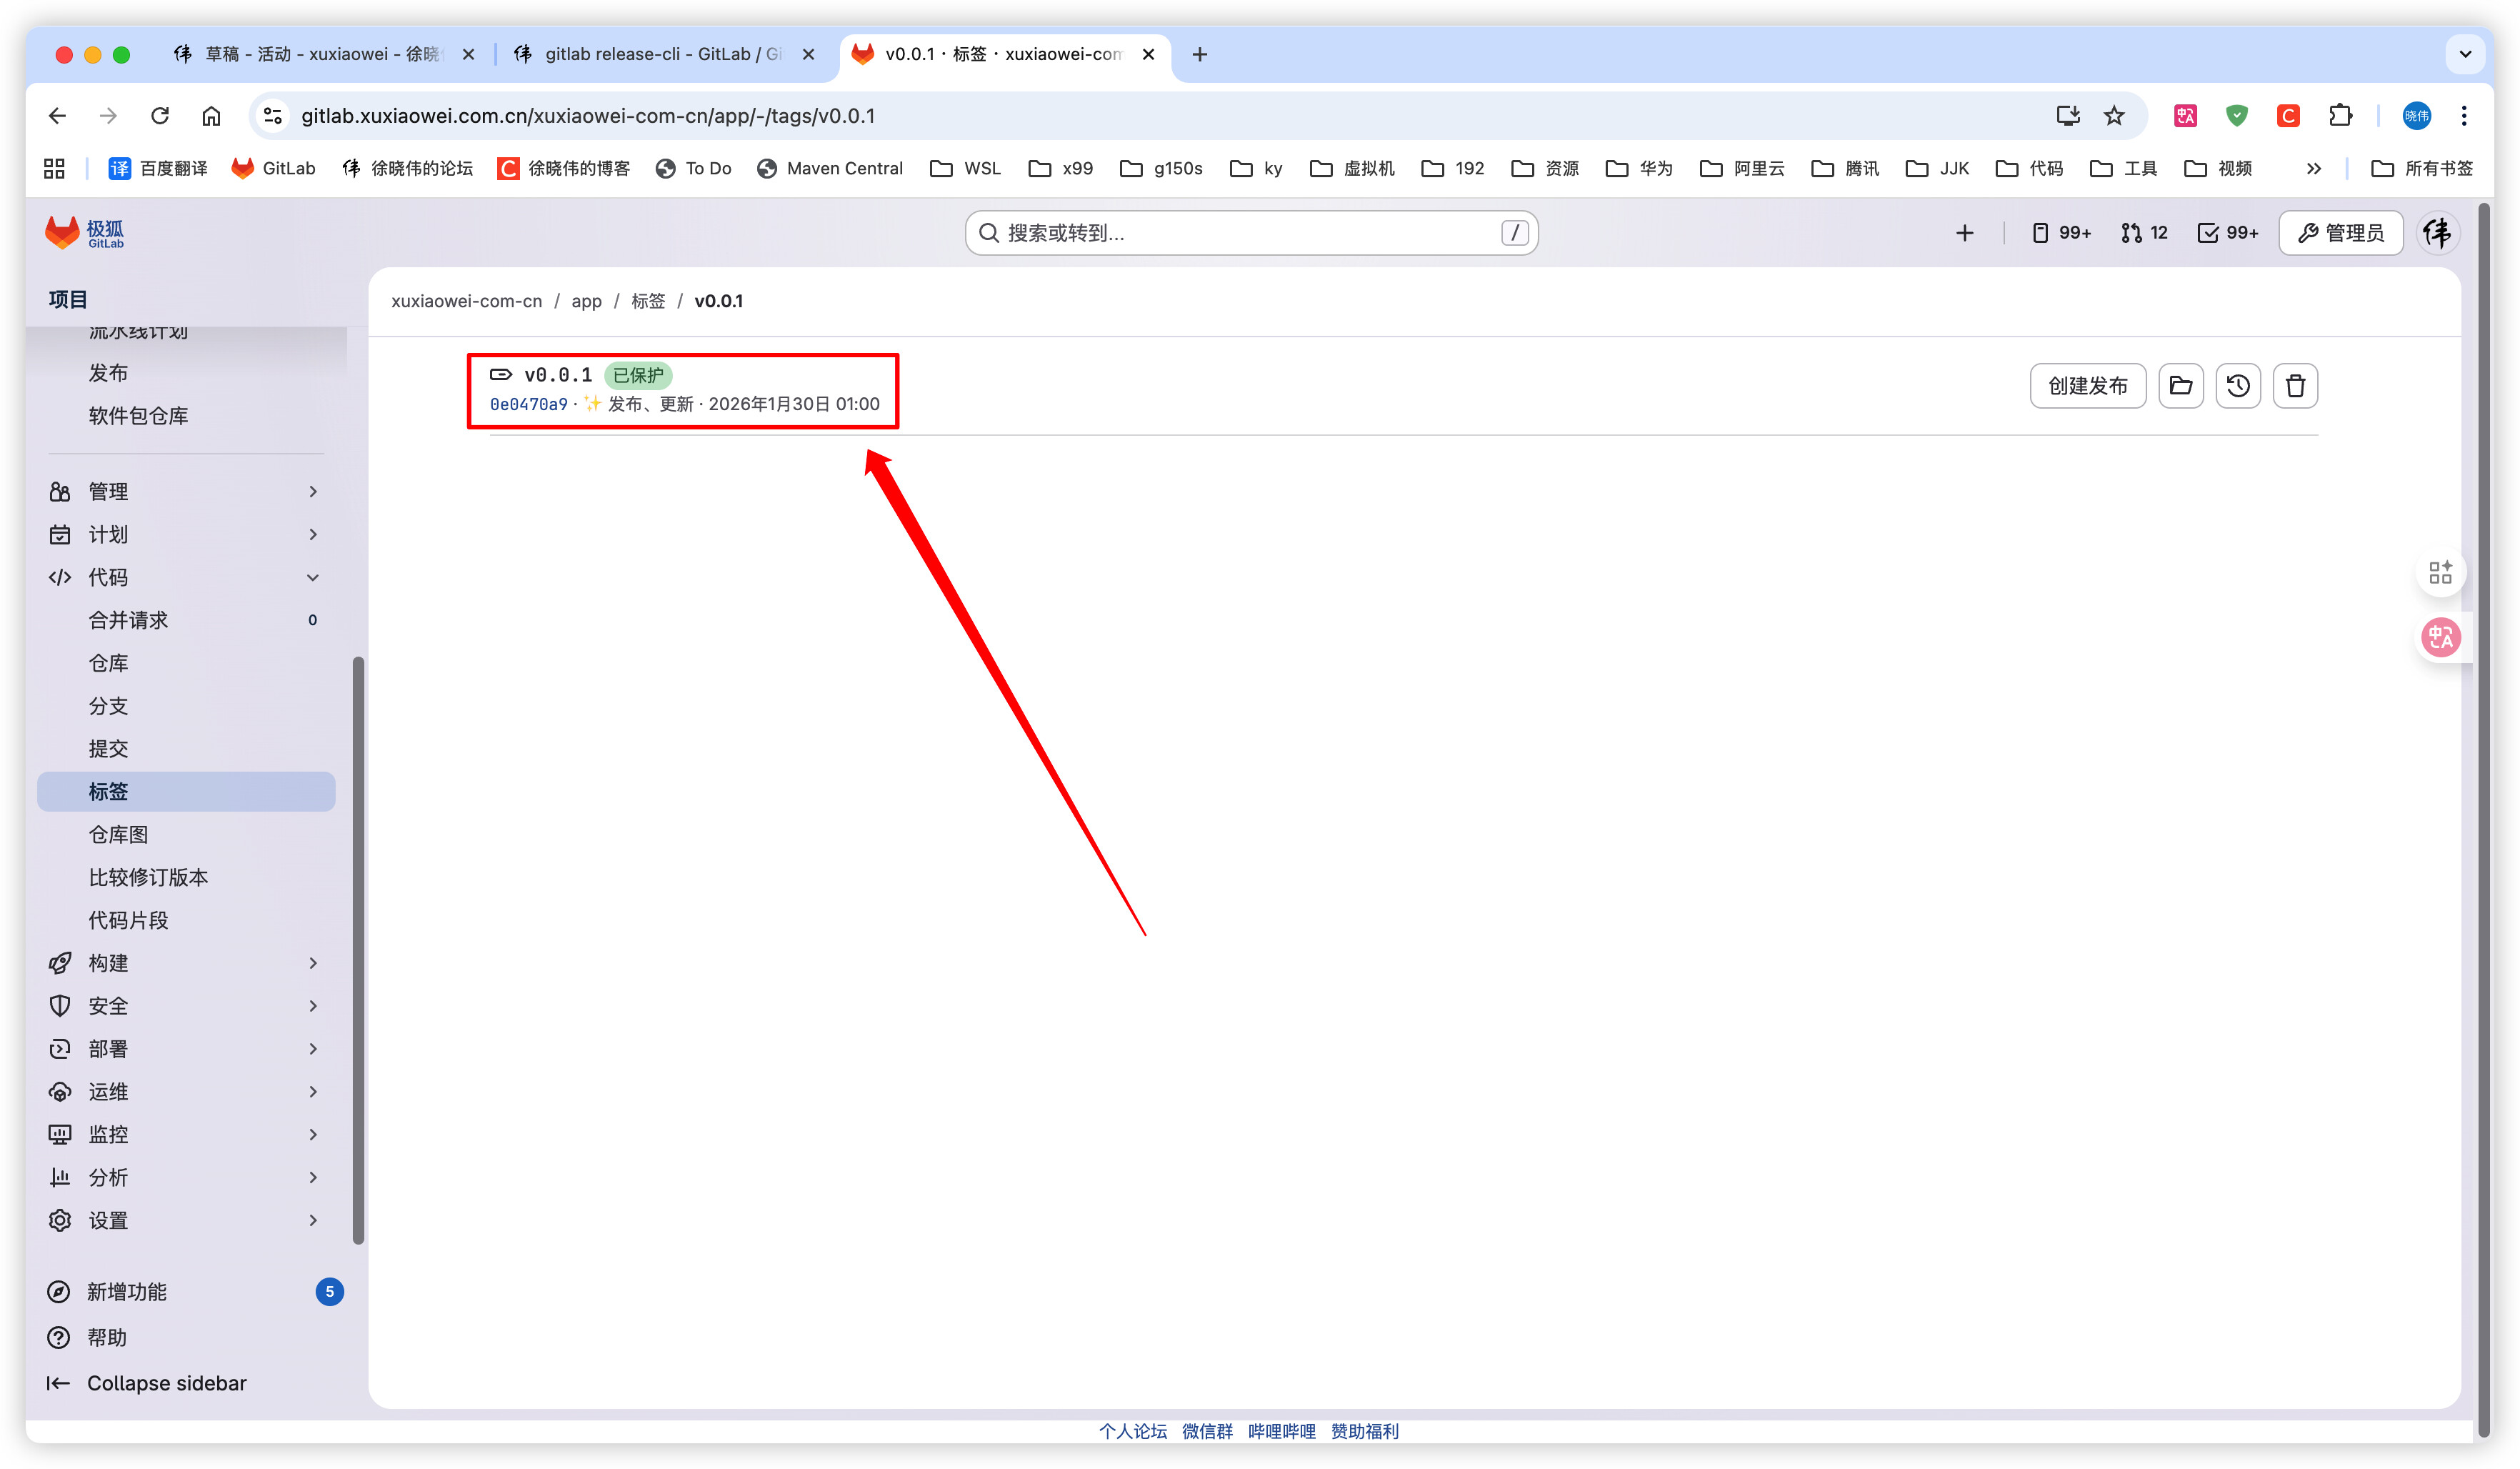Open the to-do list icon showing 99+
Image resolution: width=2520 pixels, height=1469 pixels.
coord(2227,233)
